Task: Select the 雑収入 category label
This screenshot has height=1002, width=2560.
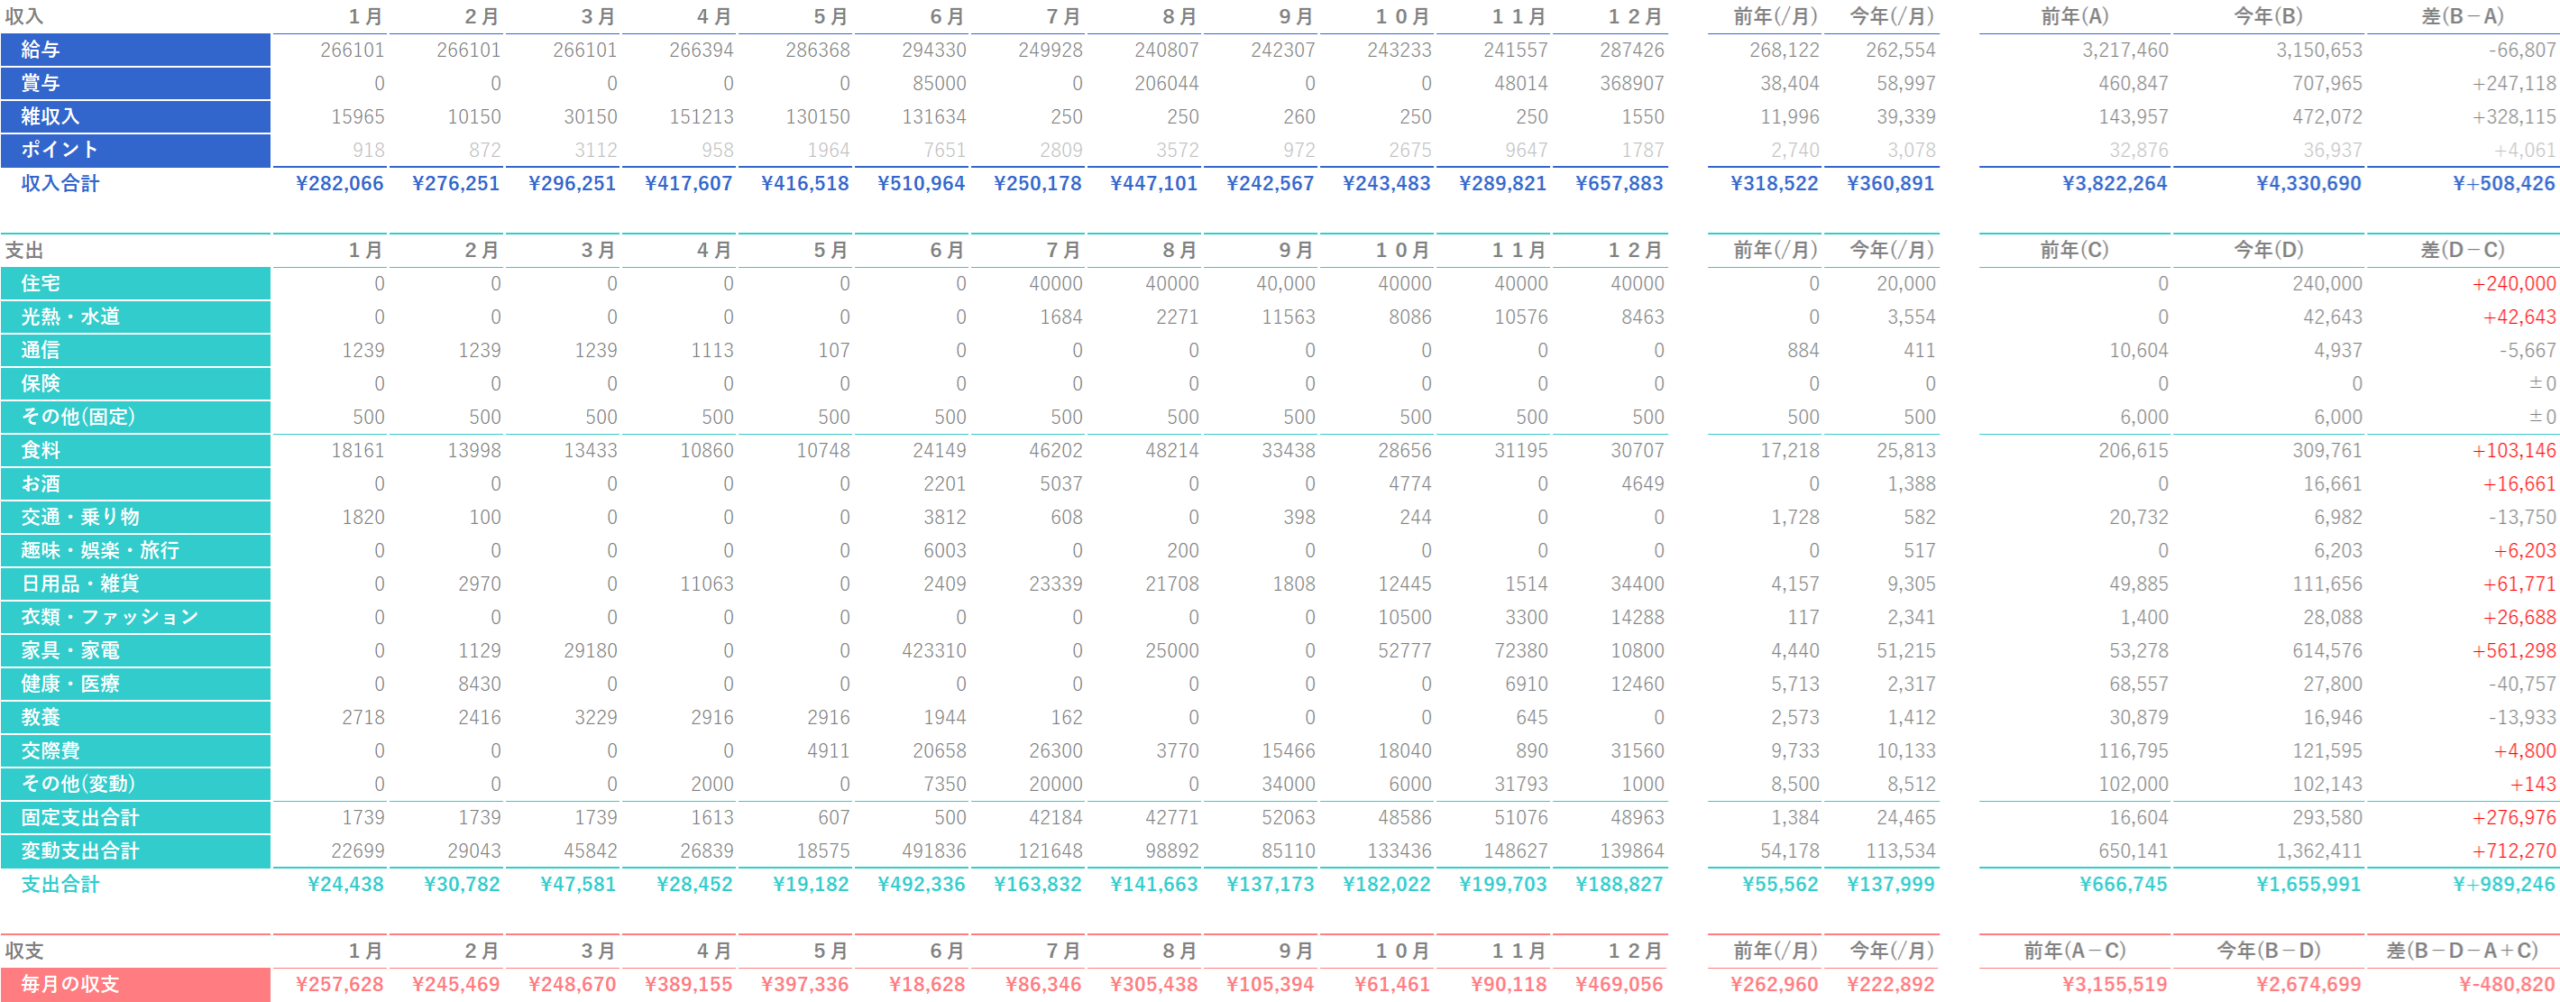Action: click(135, 117)
